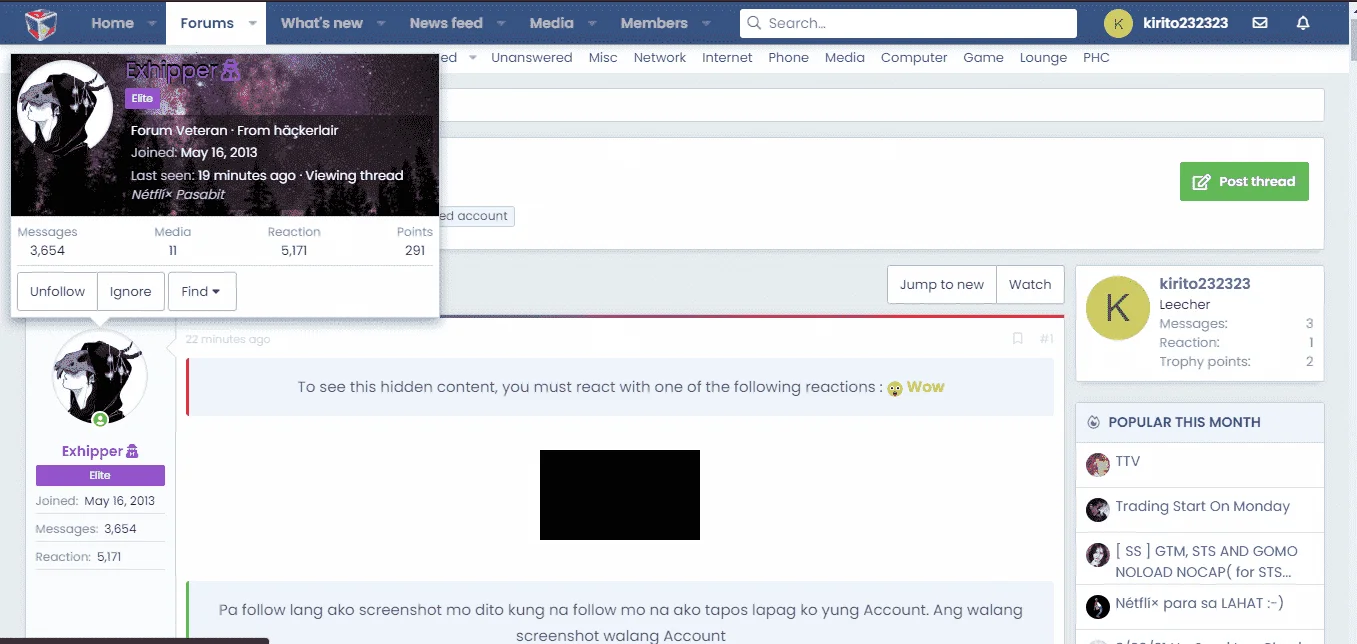Expand the What's new menu arrow
The height and width of the screenshot is (644, 1357).
381,23
